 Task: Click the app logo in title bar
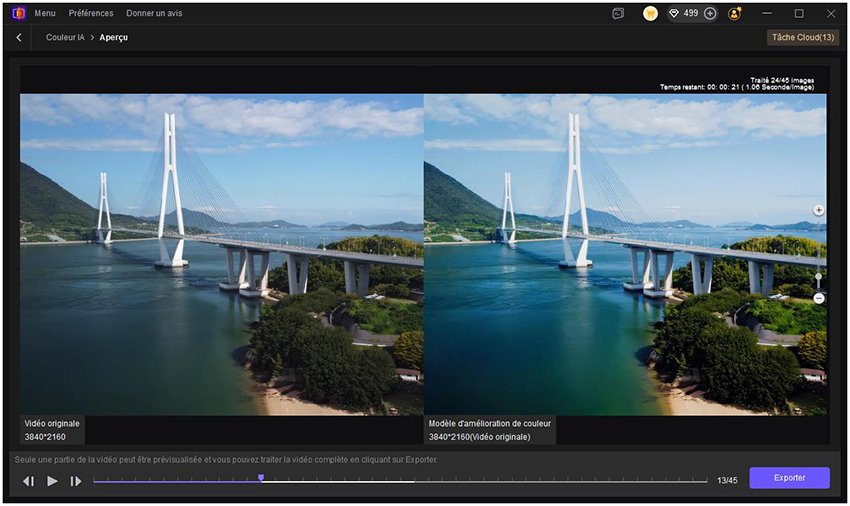(x=17, y=13)
